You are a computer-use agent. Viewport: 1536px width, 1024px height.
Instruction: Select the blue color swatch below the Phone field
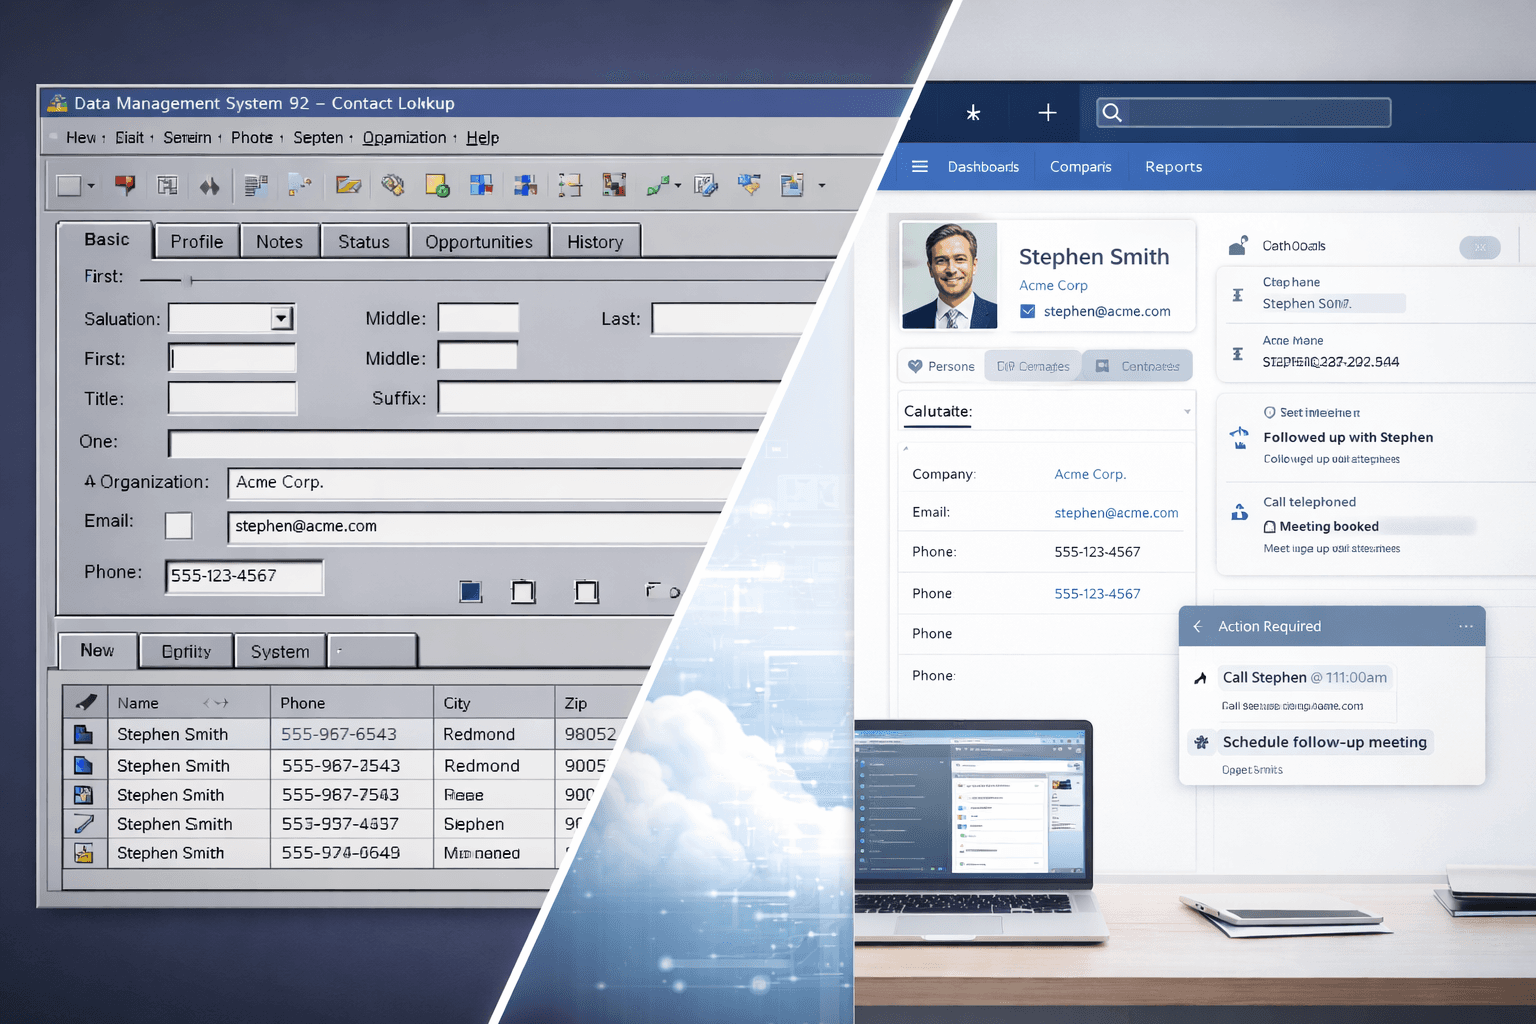(x=470, y=591)
